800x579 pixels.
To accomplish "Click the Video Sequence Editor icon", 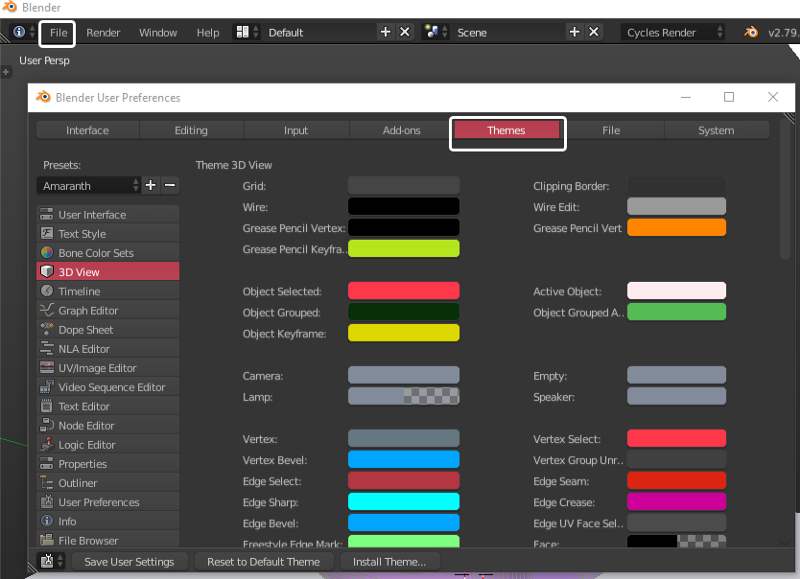I will click(x=46, y=387).
